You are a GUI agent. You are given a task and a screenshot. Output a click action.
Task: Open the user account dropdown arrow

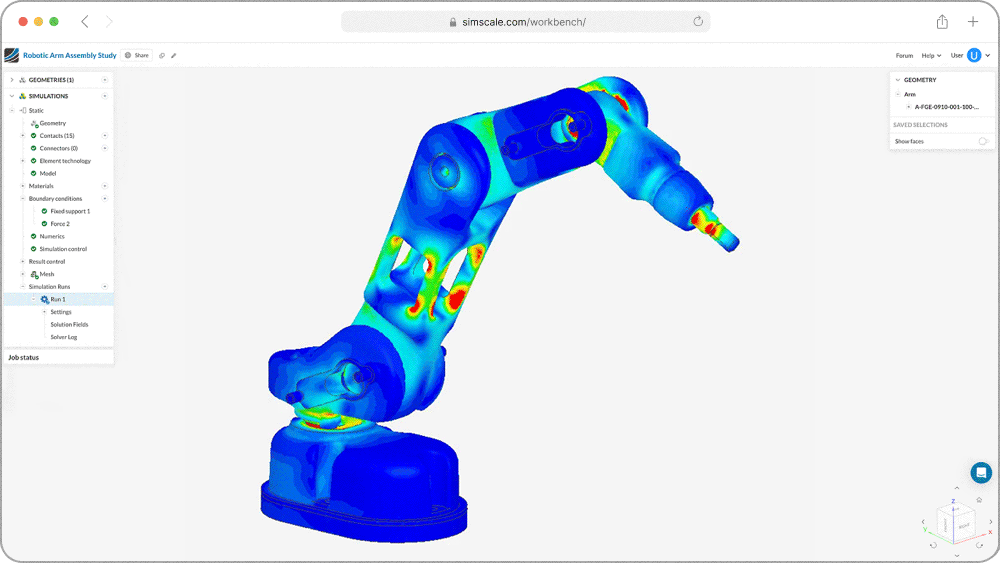pyautogui.click(x=988, y=55)
